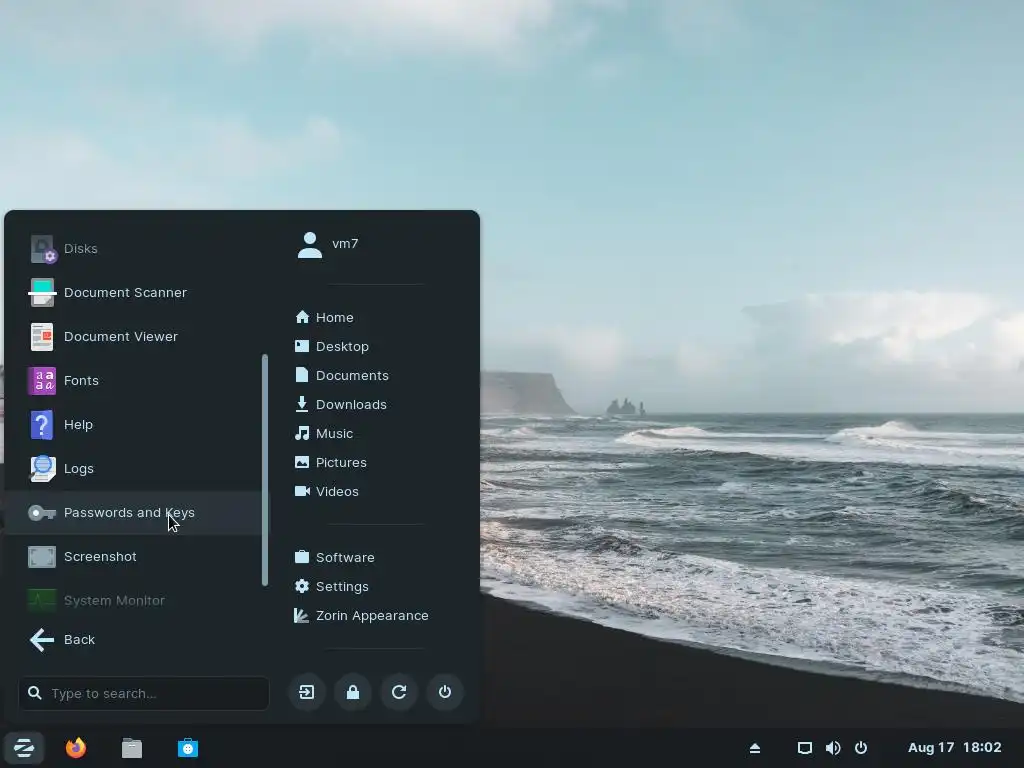
Task: Open the Home folder
Action: [x=325, y=317]
